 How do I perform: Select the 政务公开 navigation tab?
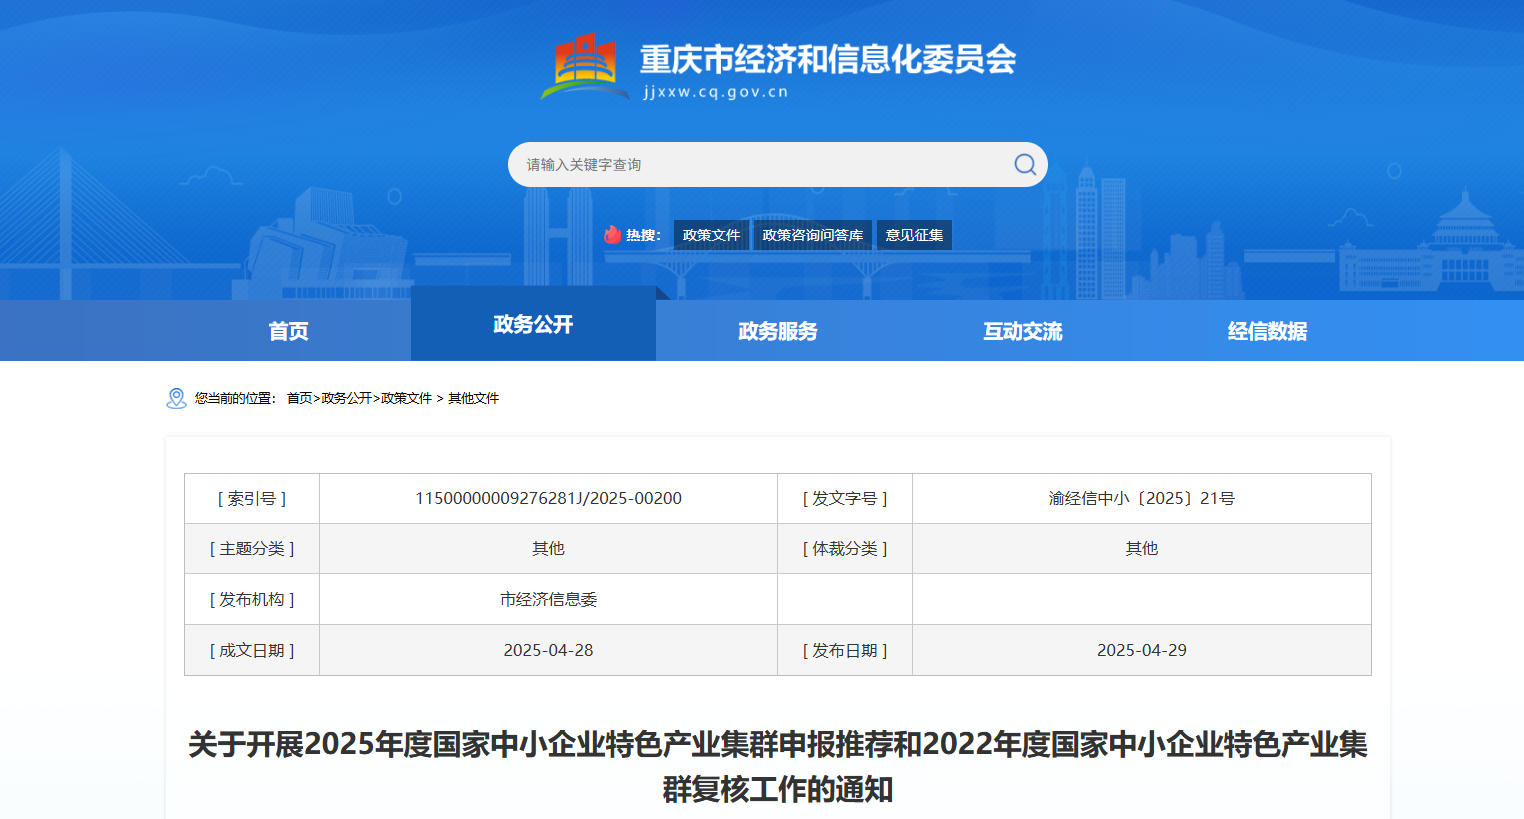tap(533, 324)
